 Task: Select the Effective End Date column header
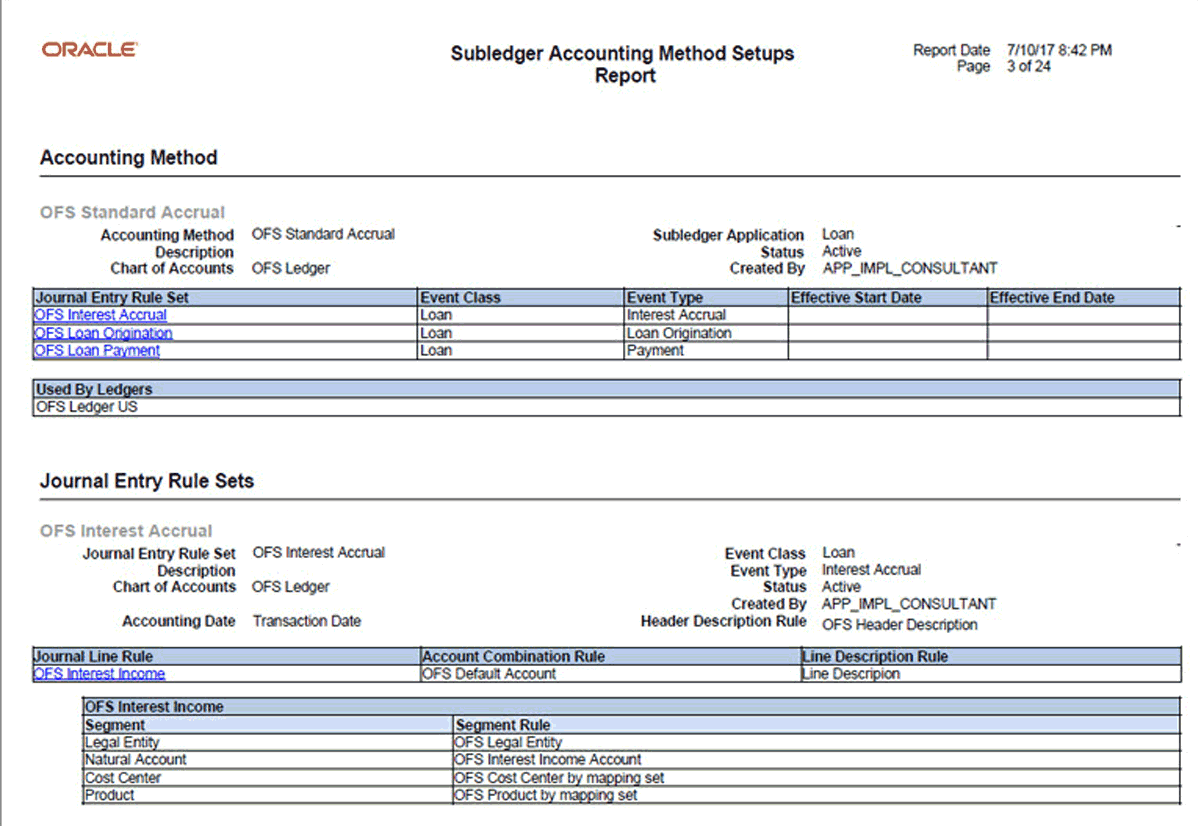click(x=1051, y=297)
